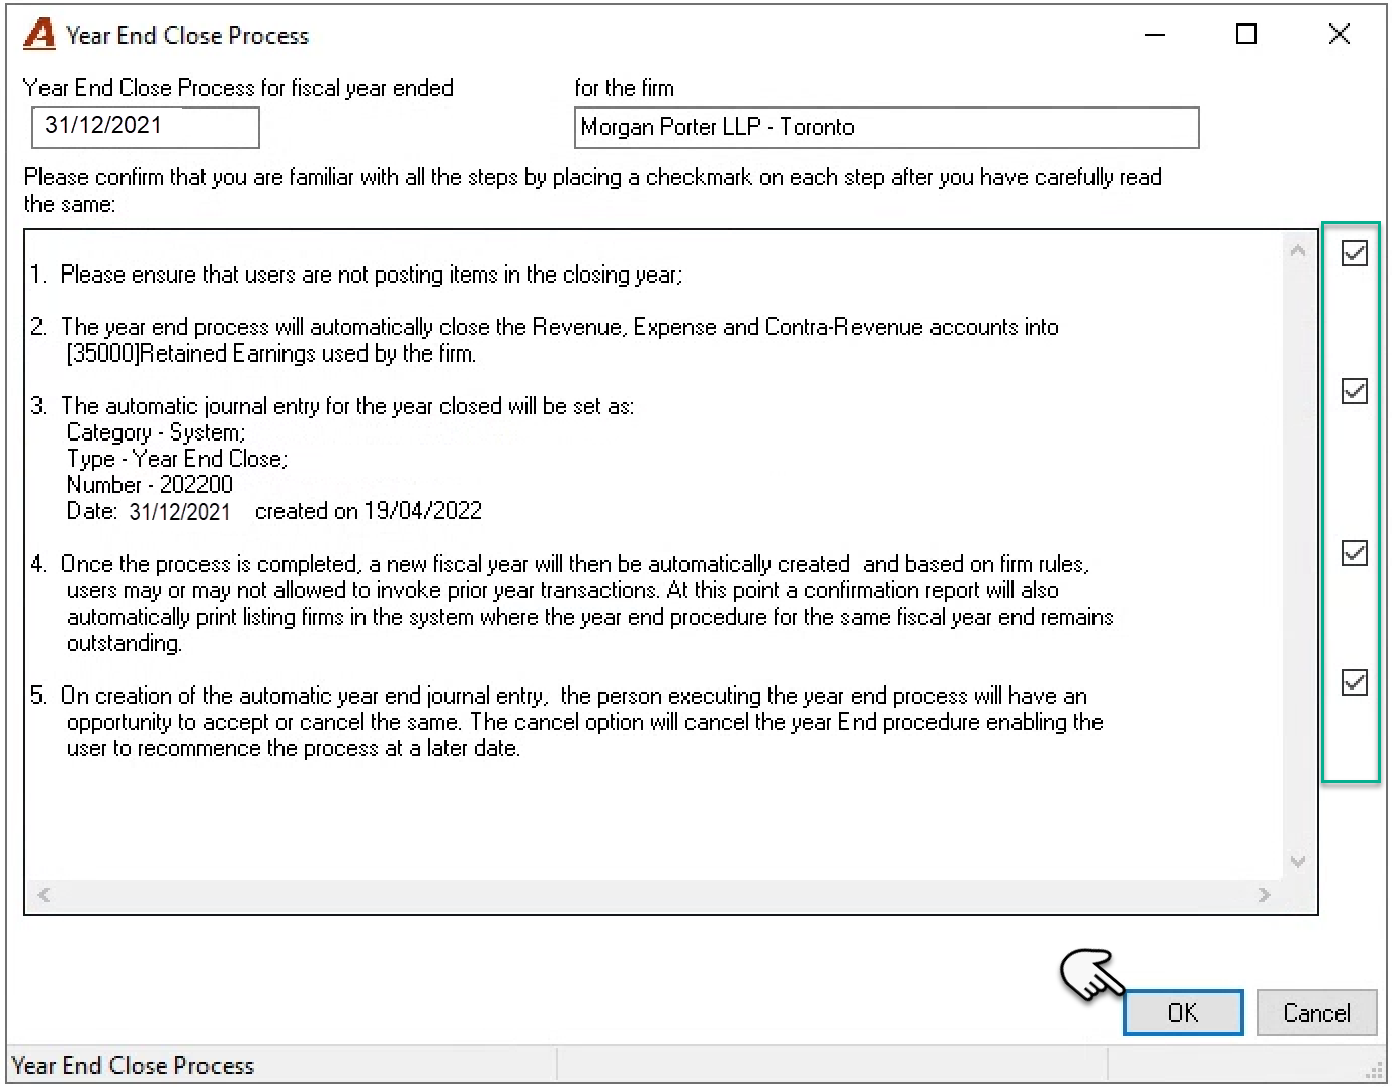Screen dimensions: 1394x1087
Task: Toggle the checkbox next to step 3 journal entry
Action: click(x=1354, y=391)
